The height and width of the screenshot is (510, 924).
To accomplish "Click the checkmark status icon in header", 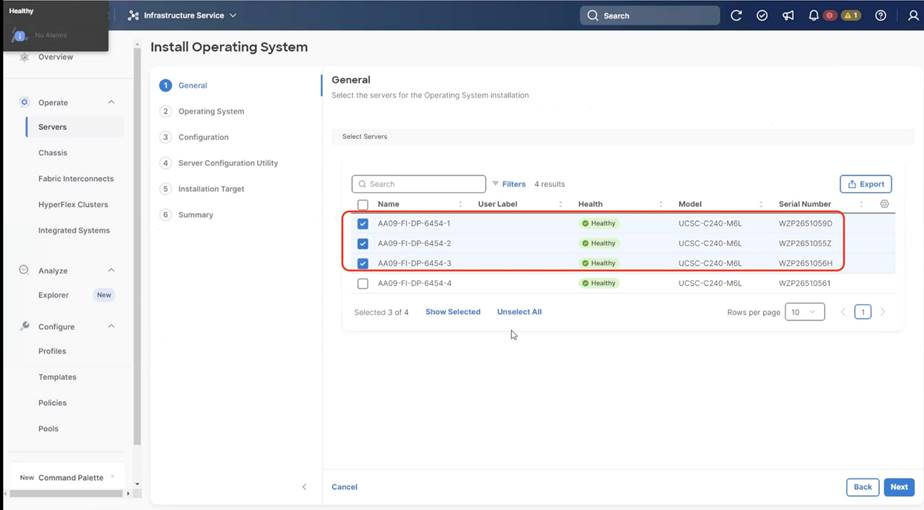I will (x=762, y=16).
